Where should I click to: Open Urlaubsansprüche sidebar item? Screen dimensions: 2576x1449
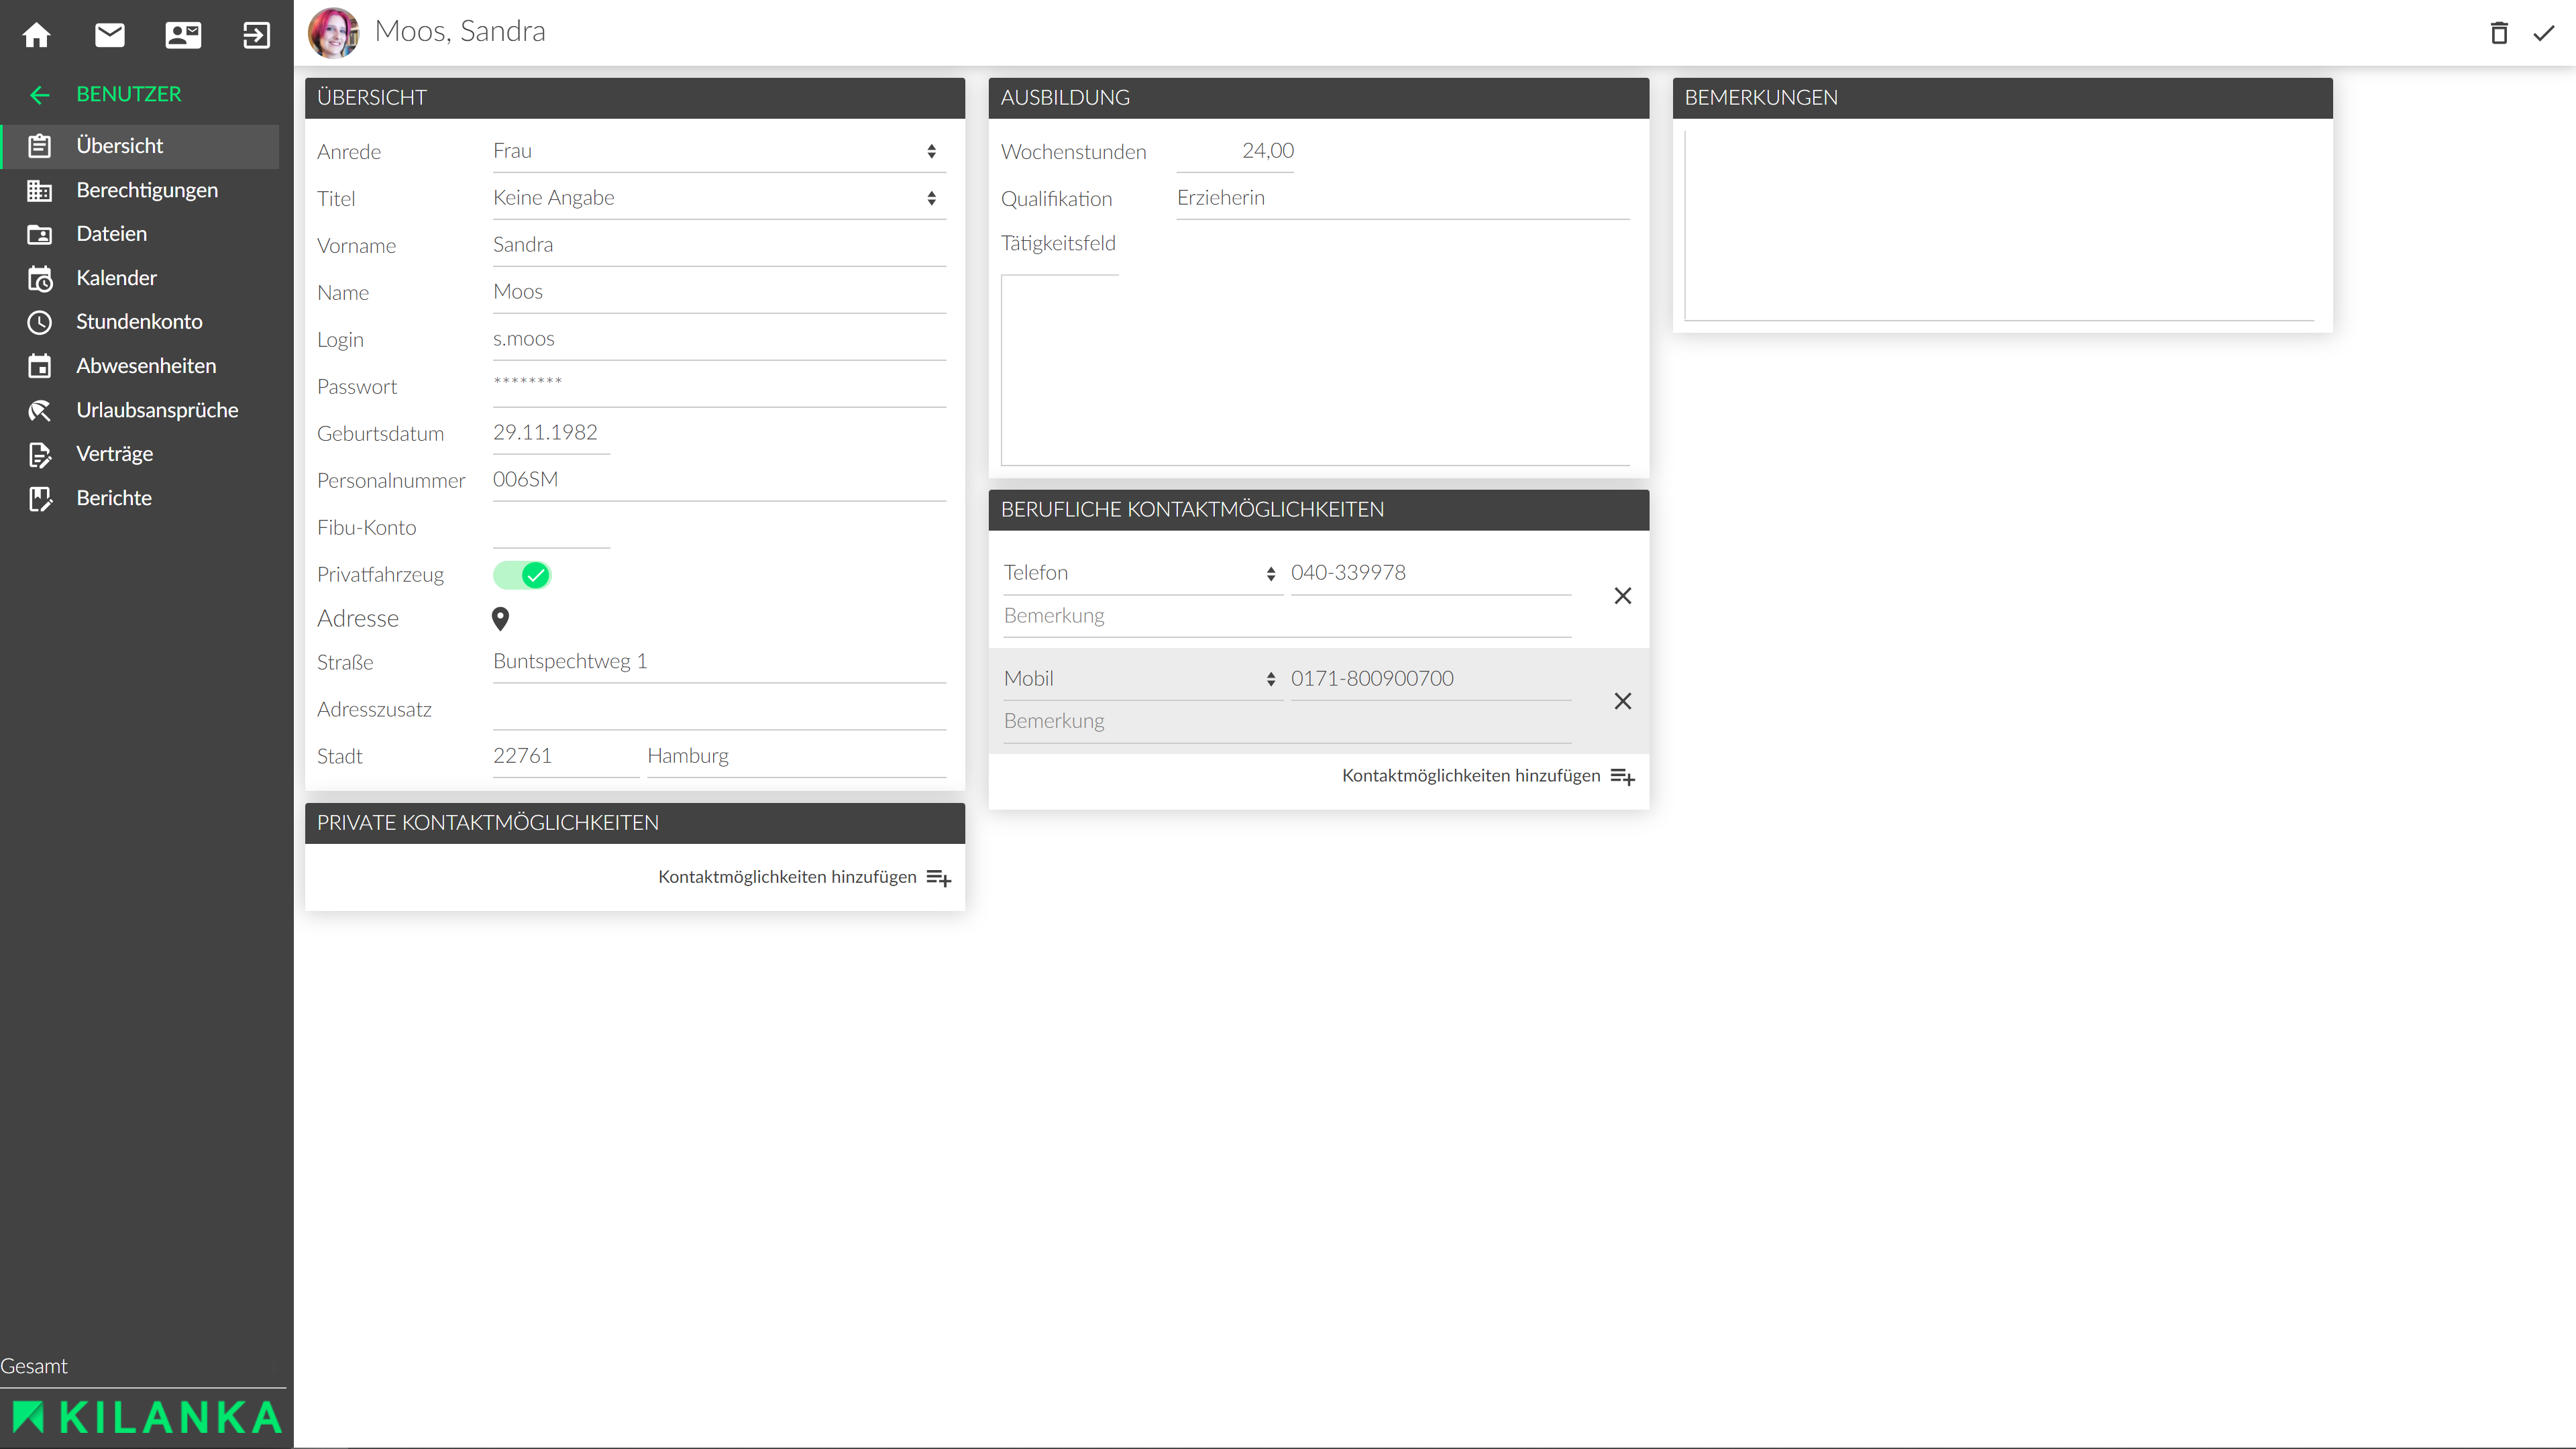coord(157,410)
